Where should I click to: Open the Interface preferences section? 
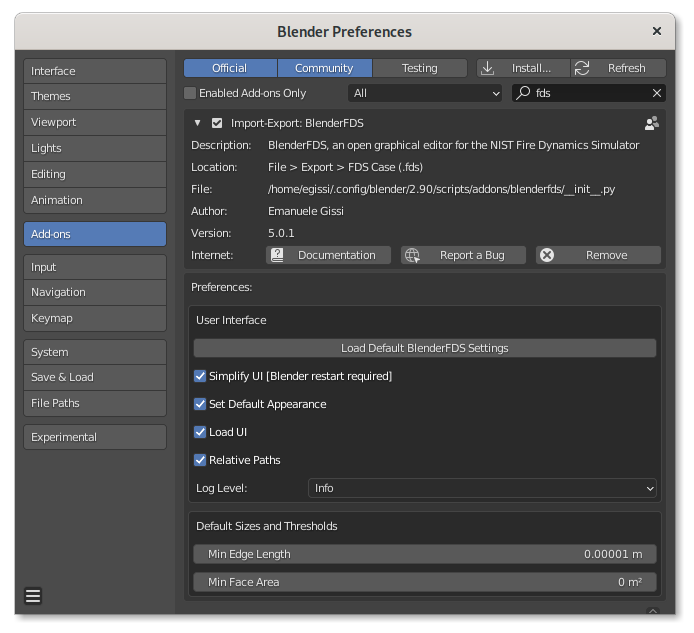pos(95,71)
